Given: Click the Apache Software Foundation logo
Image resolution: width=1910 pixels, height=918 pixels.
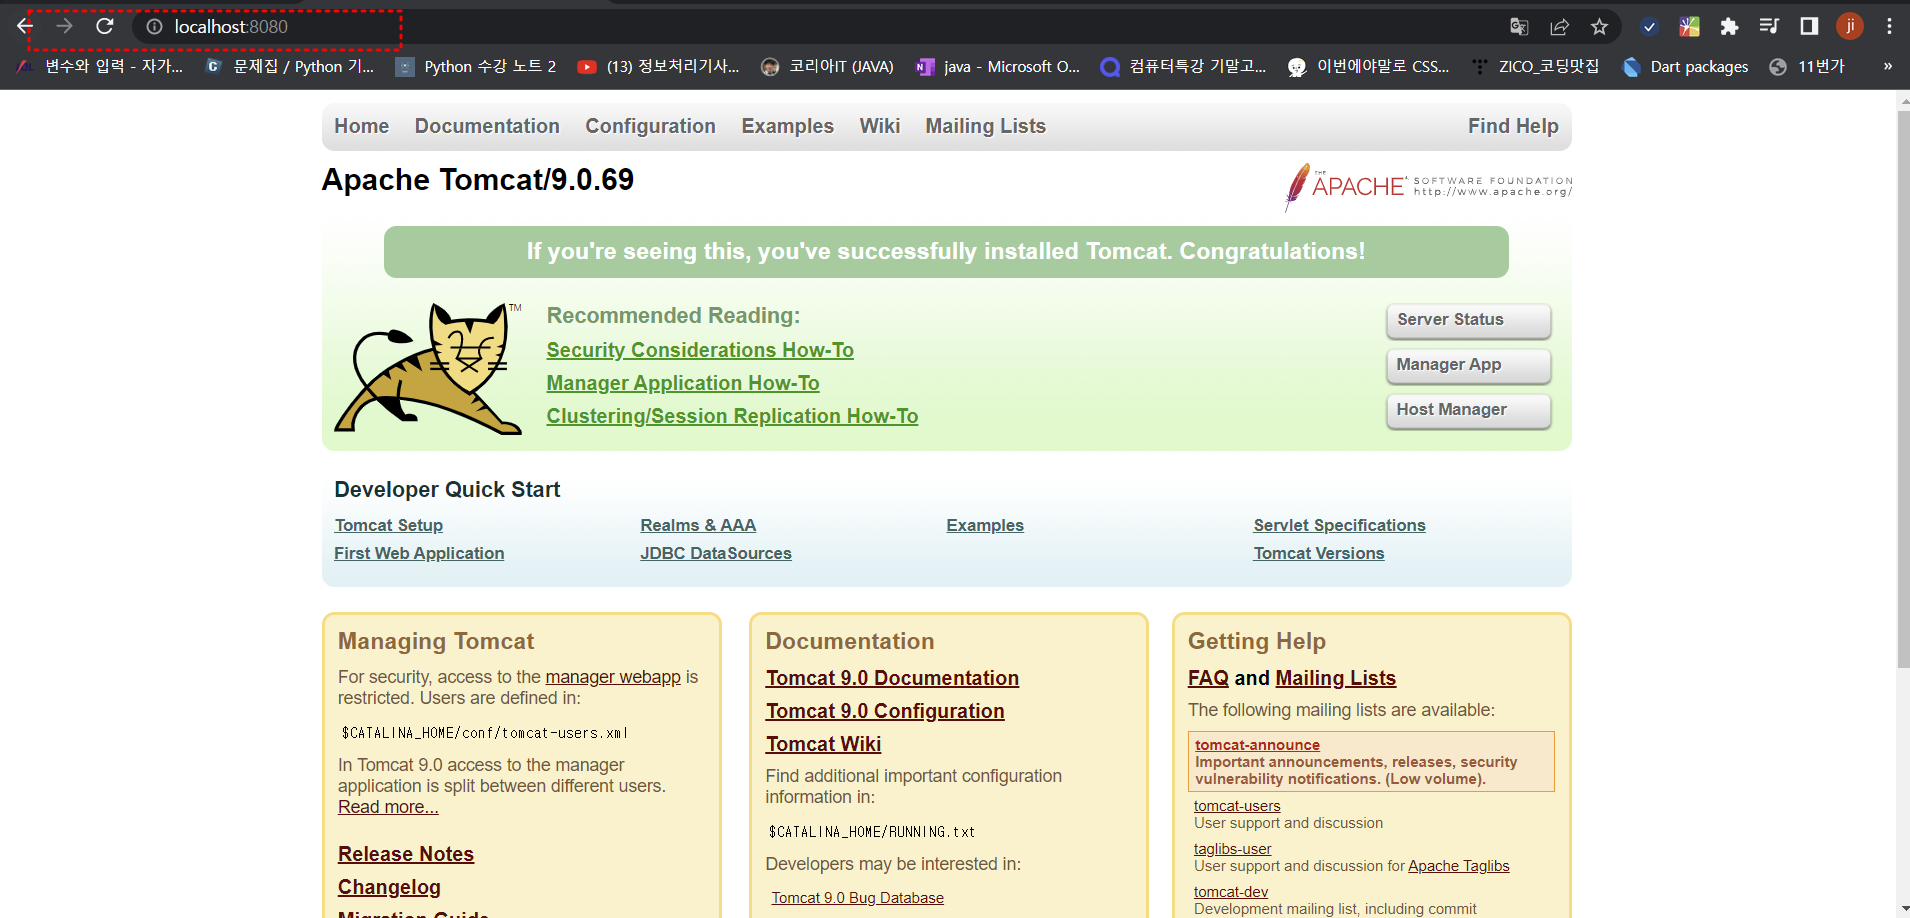Looking at the screenshot, I should pyautogui.click(x=1428, y=186).
